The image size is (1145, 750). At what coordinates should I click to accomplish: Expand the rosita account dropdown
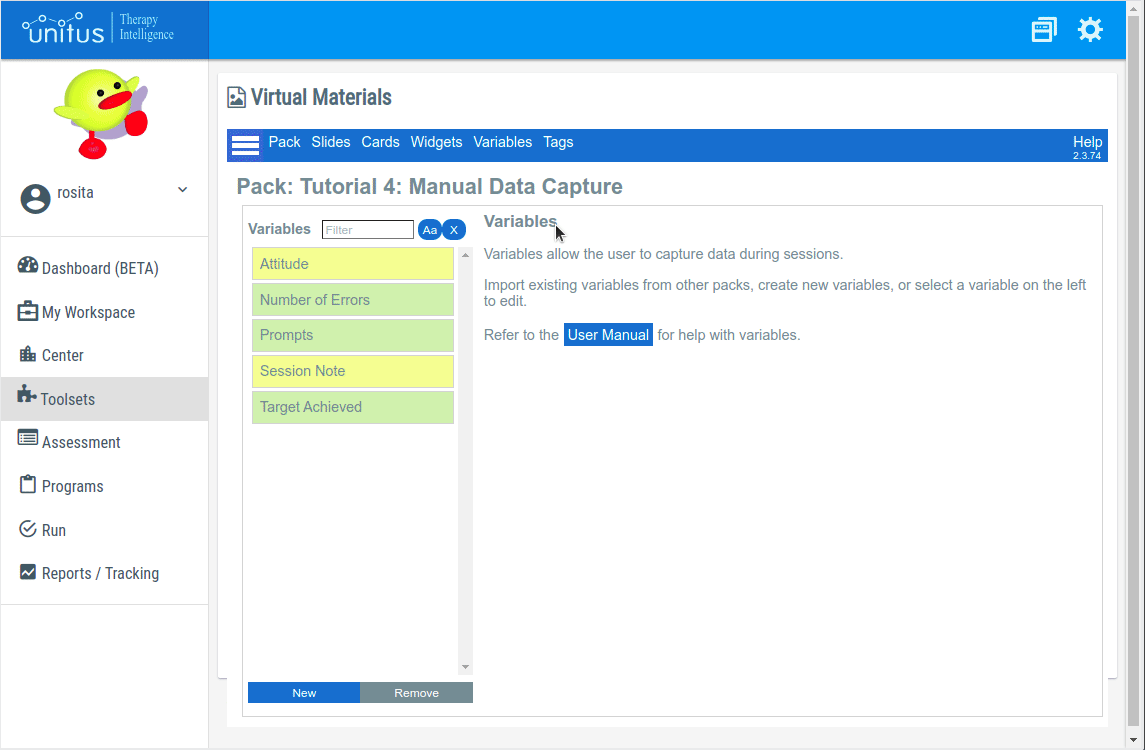click(181, 189)
